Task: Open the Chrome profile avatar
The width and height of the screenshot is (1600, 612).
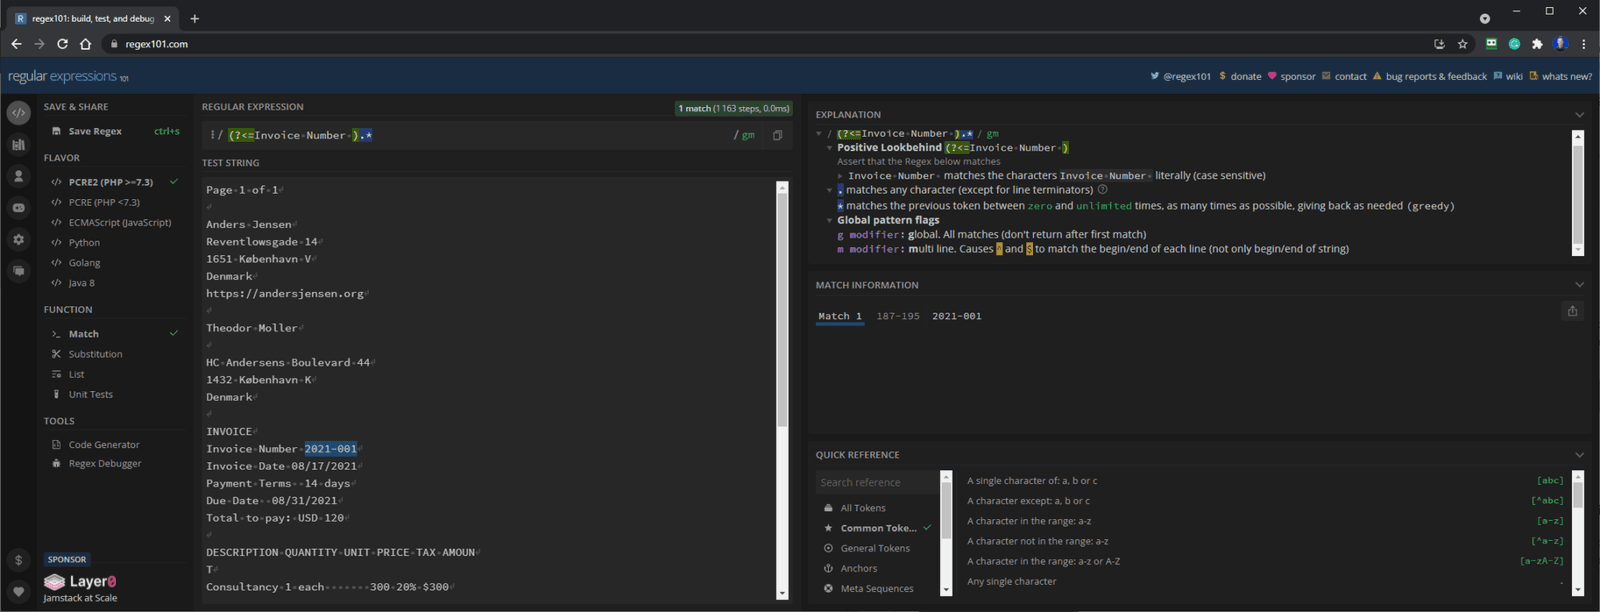Action: tap(1561, 44)
